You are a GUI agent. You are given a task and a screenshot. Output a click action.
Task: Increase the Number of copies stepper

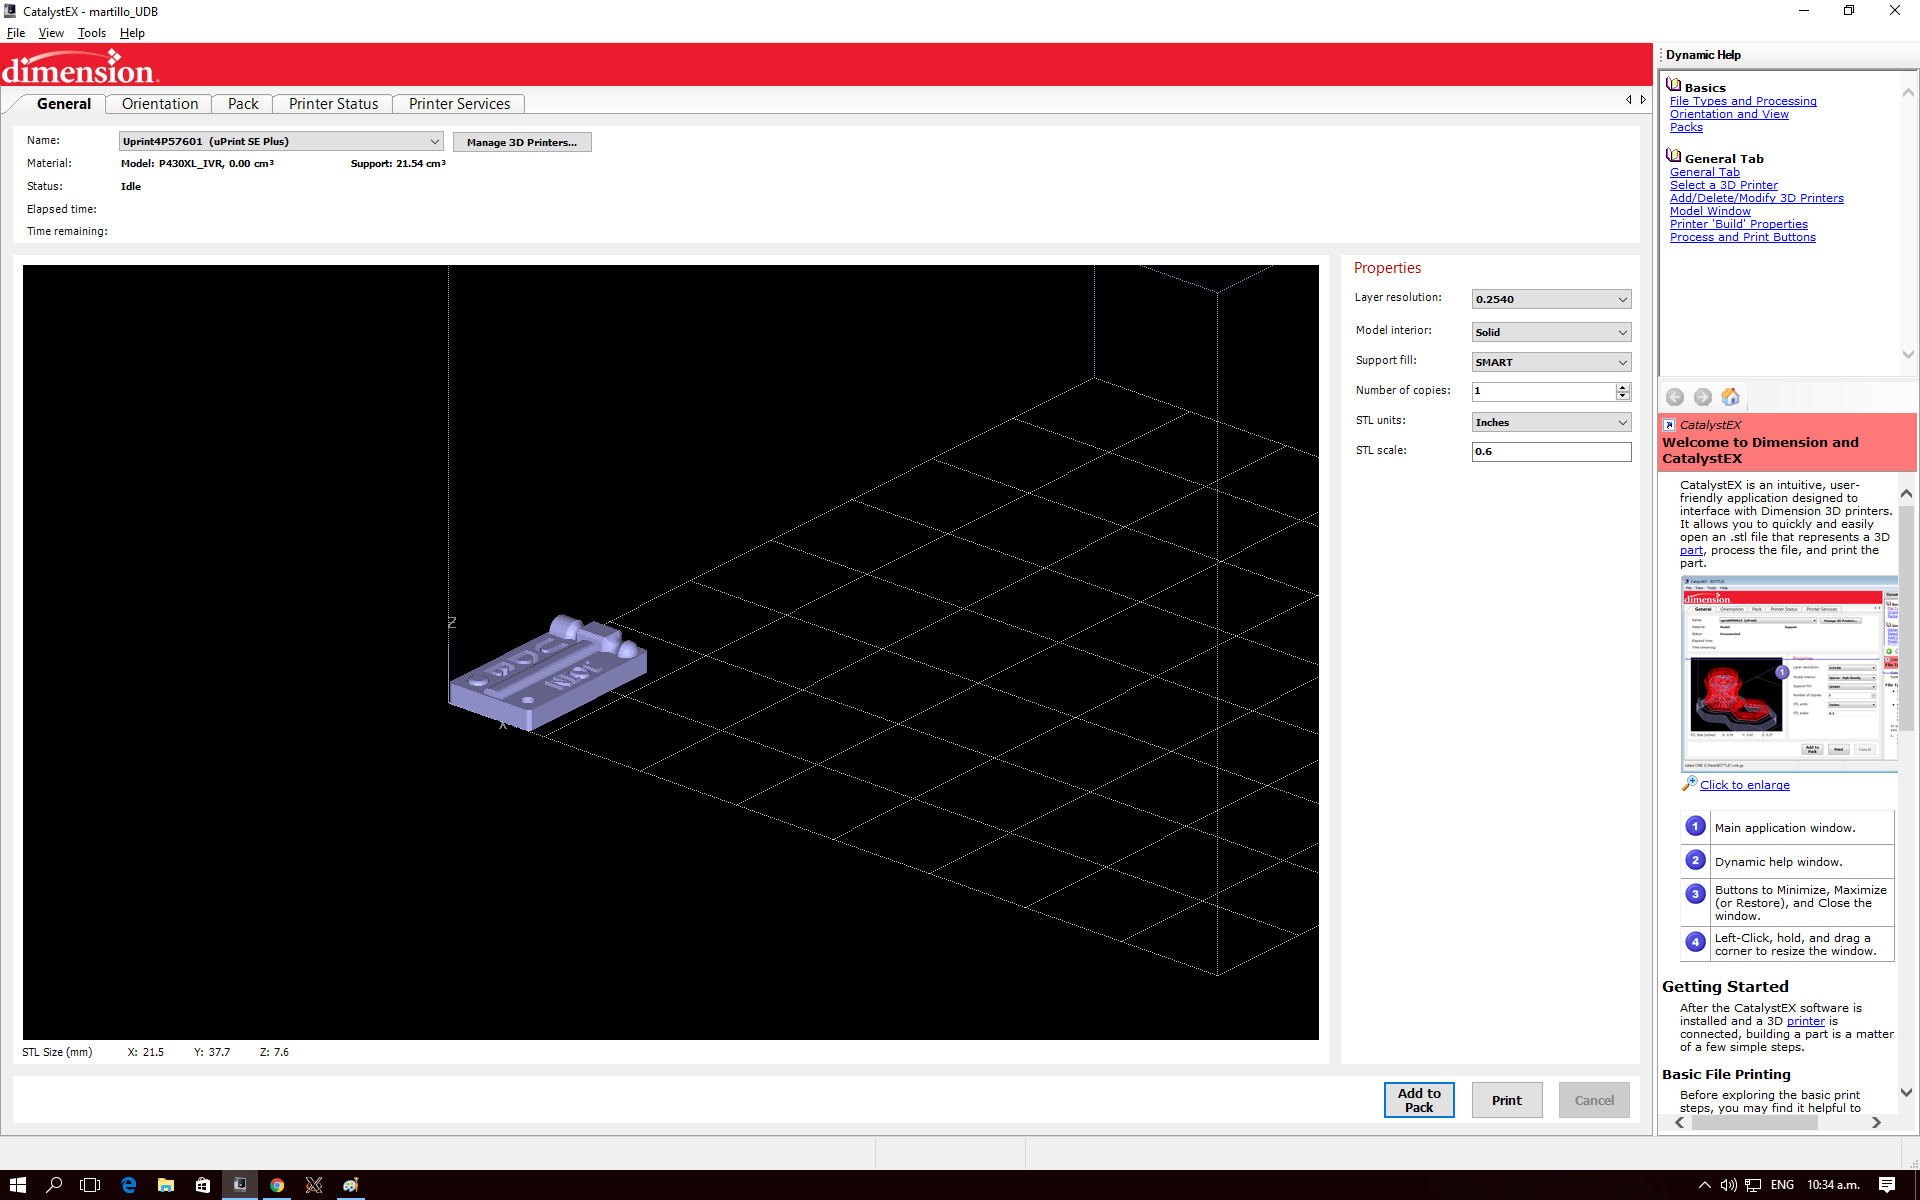click(x=1623, y=387)
